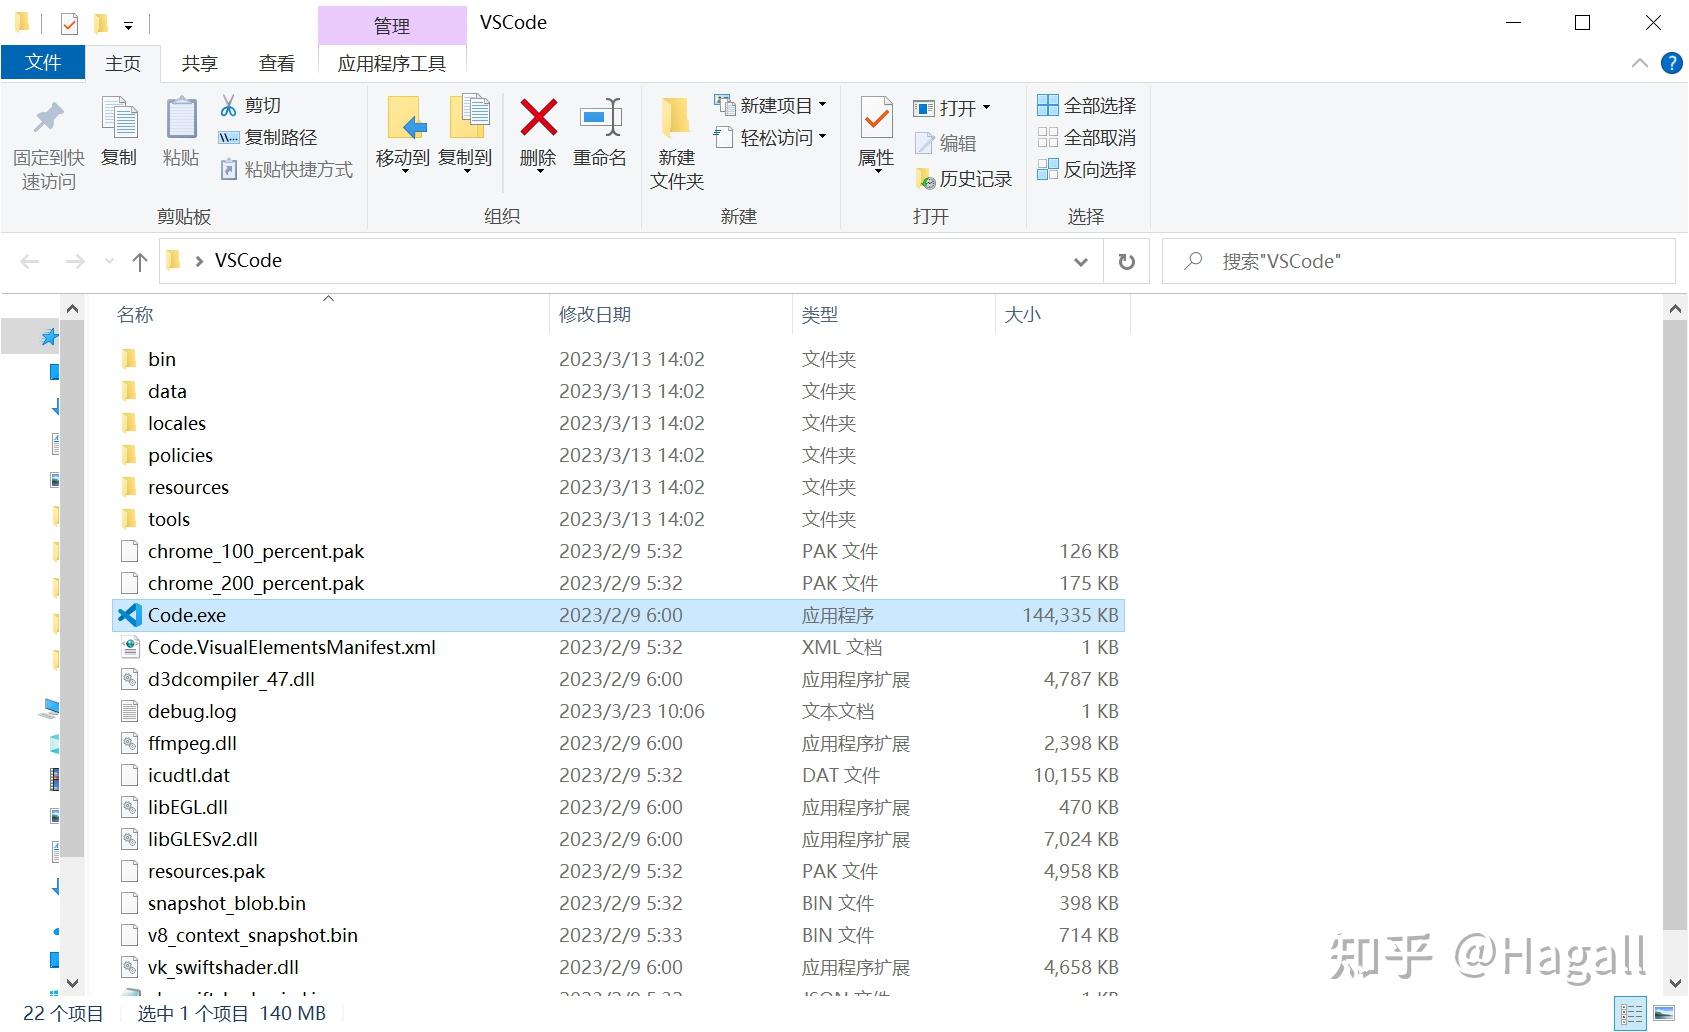The width and height of the screenshot is (1689, 1032).
Task: Expand the address bar history dropdown
Action: pyautogui.click(x=1080, y=261)
